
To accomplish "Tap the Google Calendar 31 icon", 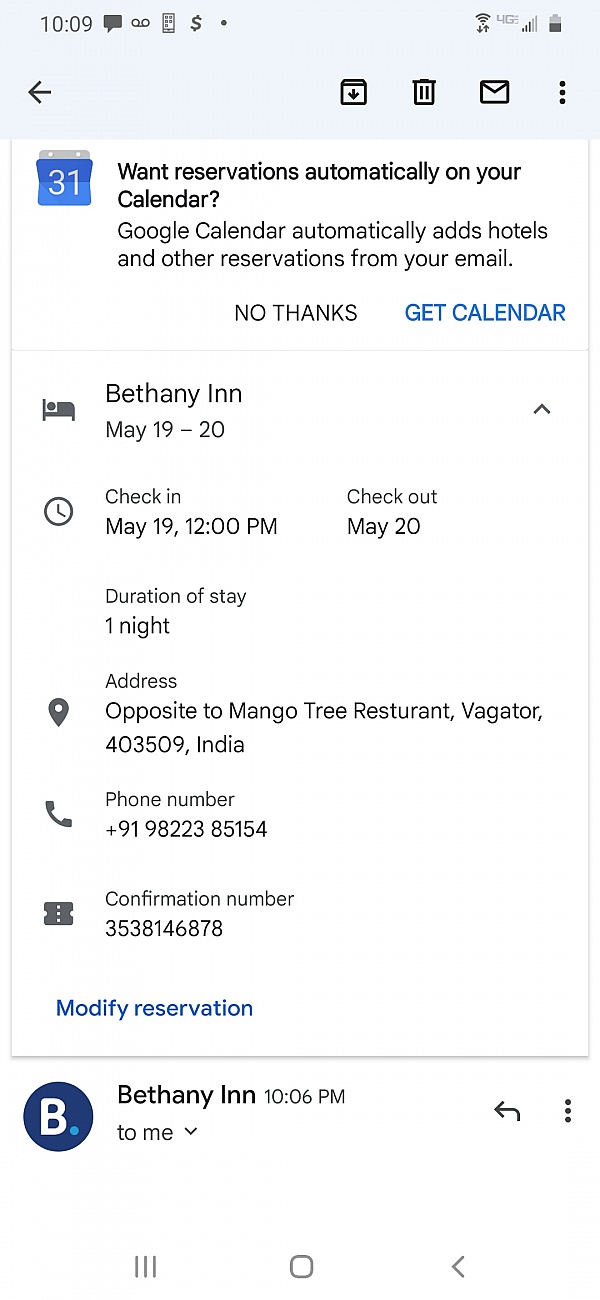I will tap(64, 179).
